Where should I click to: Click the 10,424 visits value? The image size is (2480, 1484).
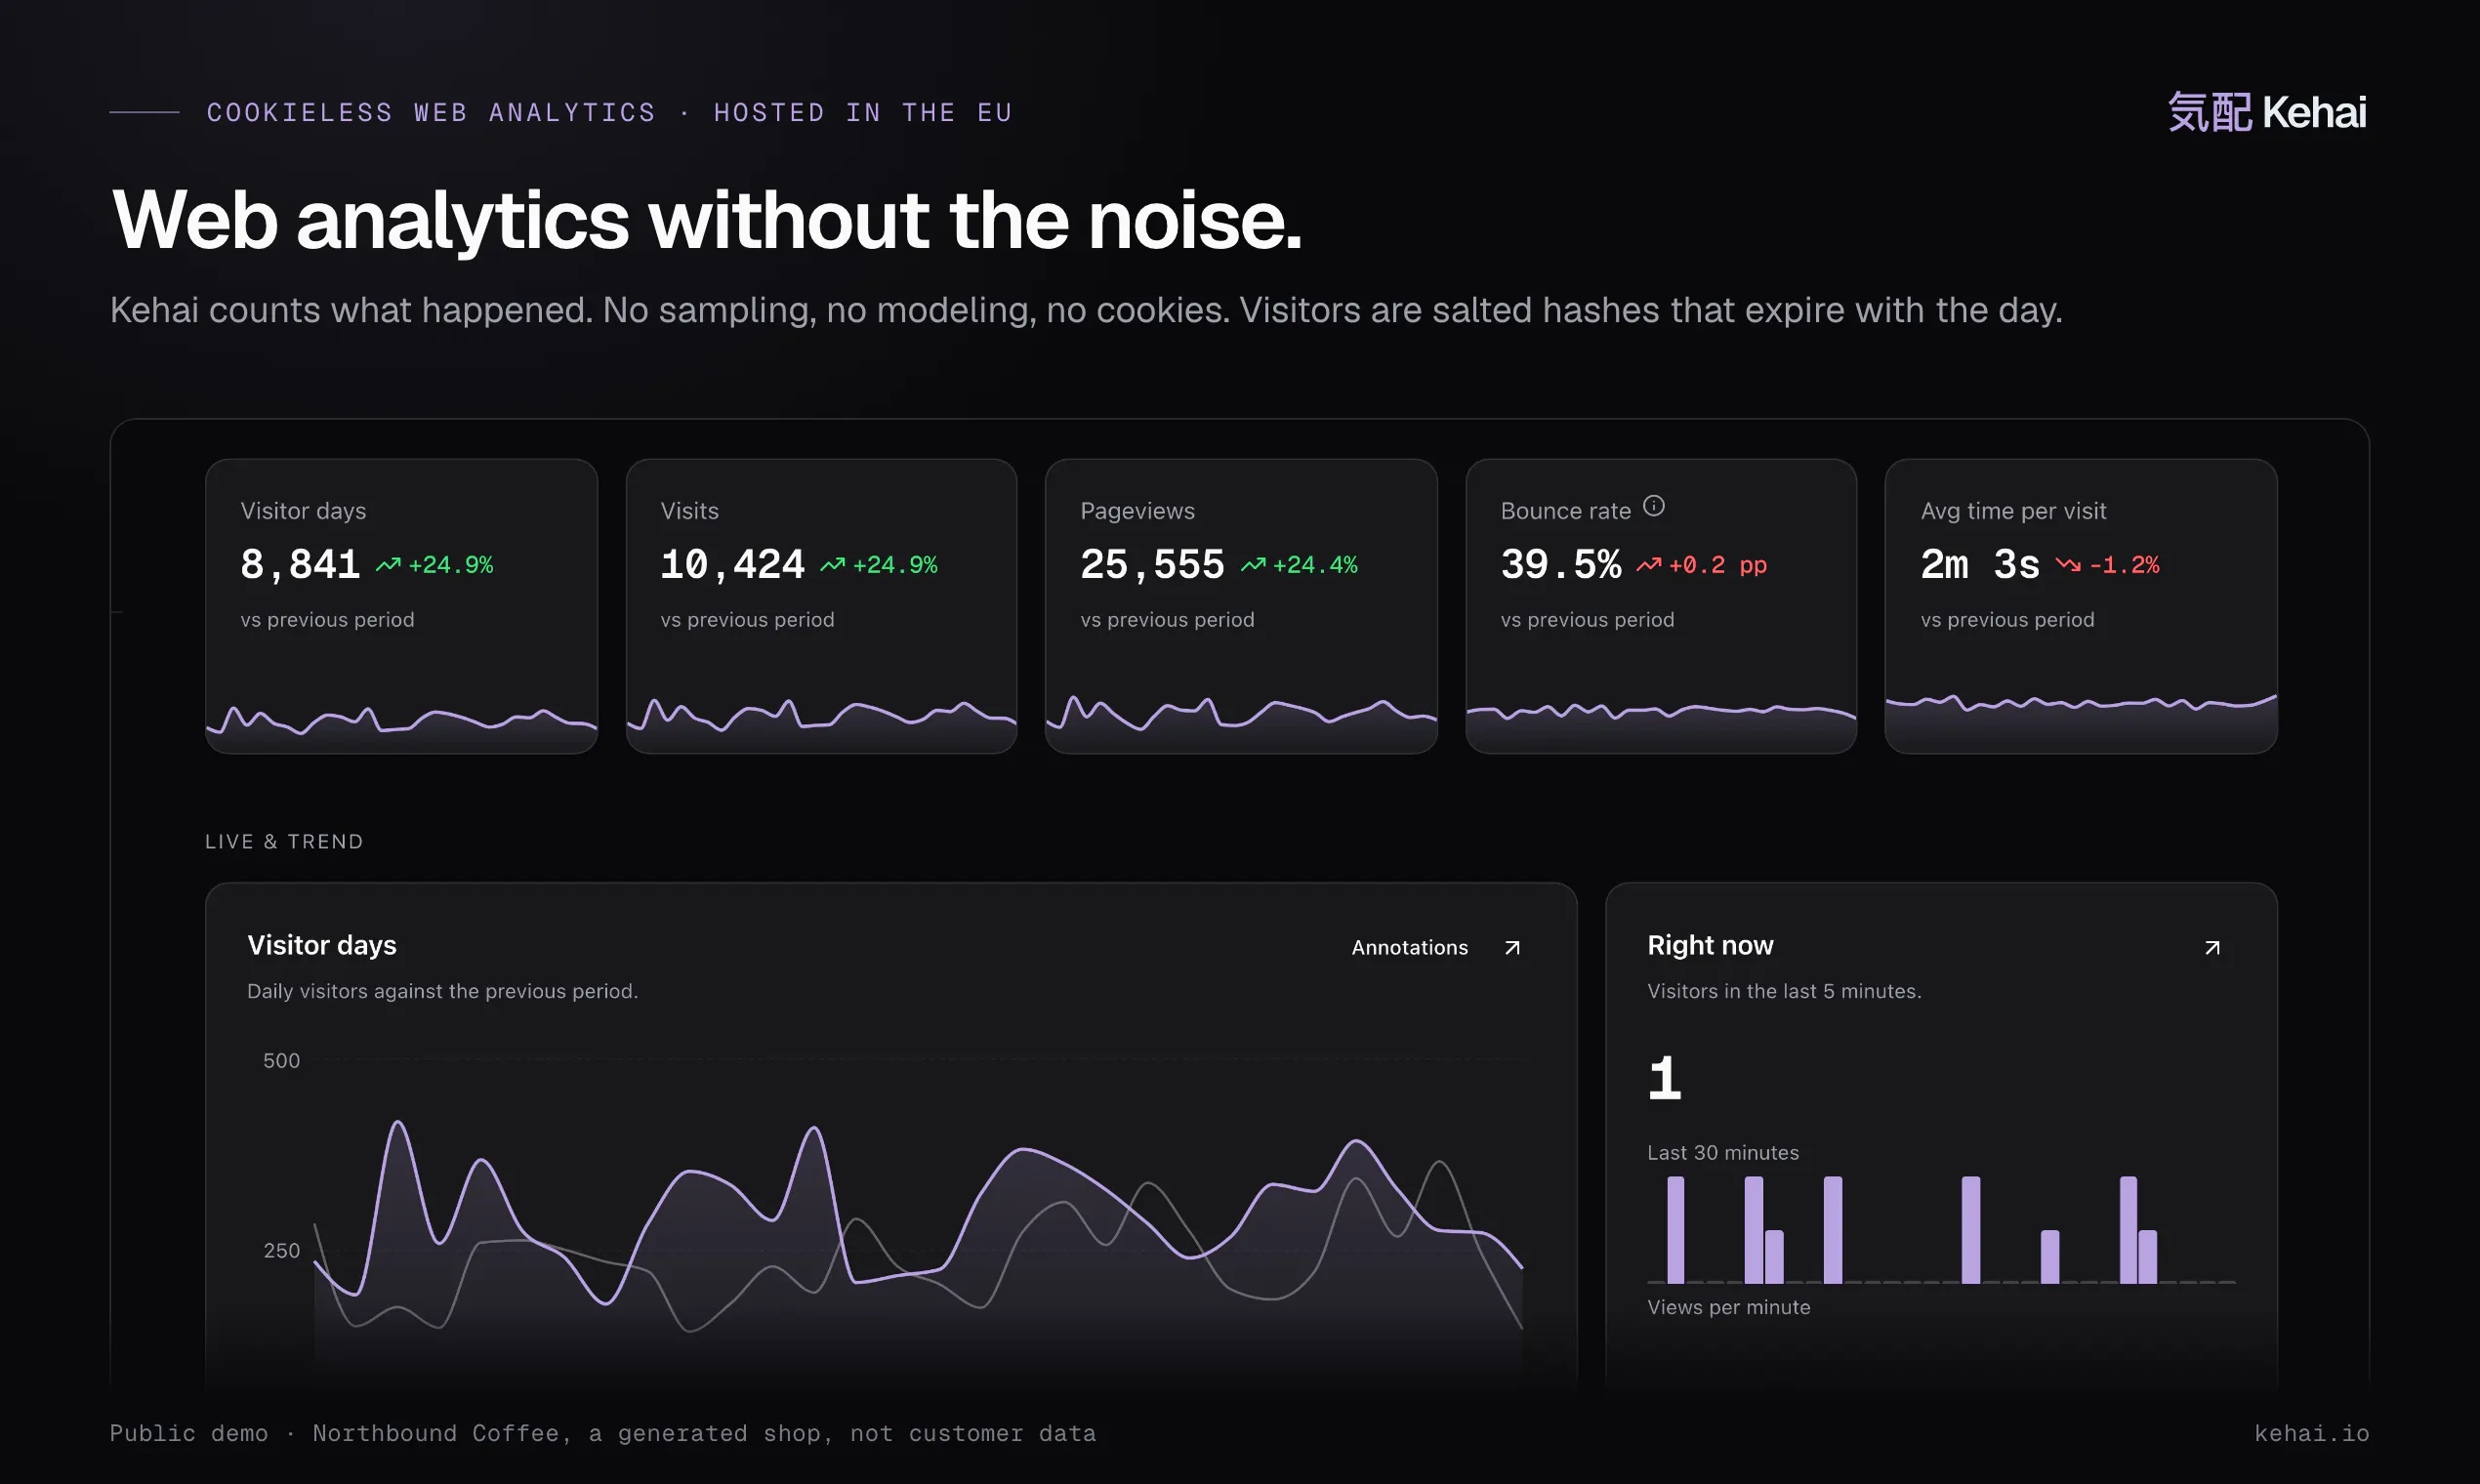click(x=732, y=565)
